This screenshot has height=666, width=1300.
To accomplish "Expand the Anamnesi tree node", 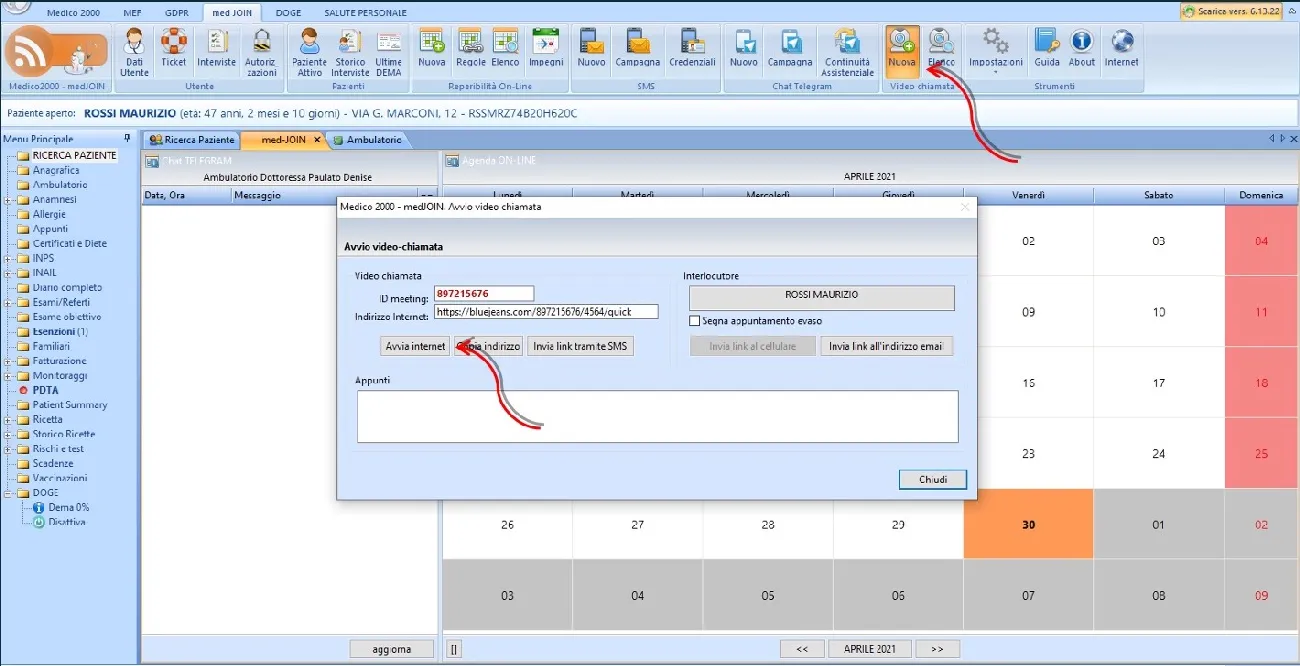I will [x=9, y=199].
